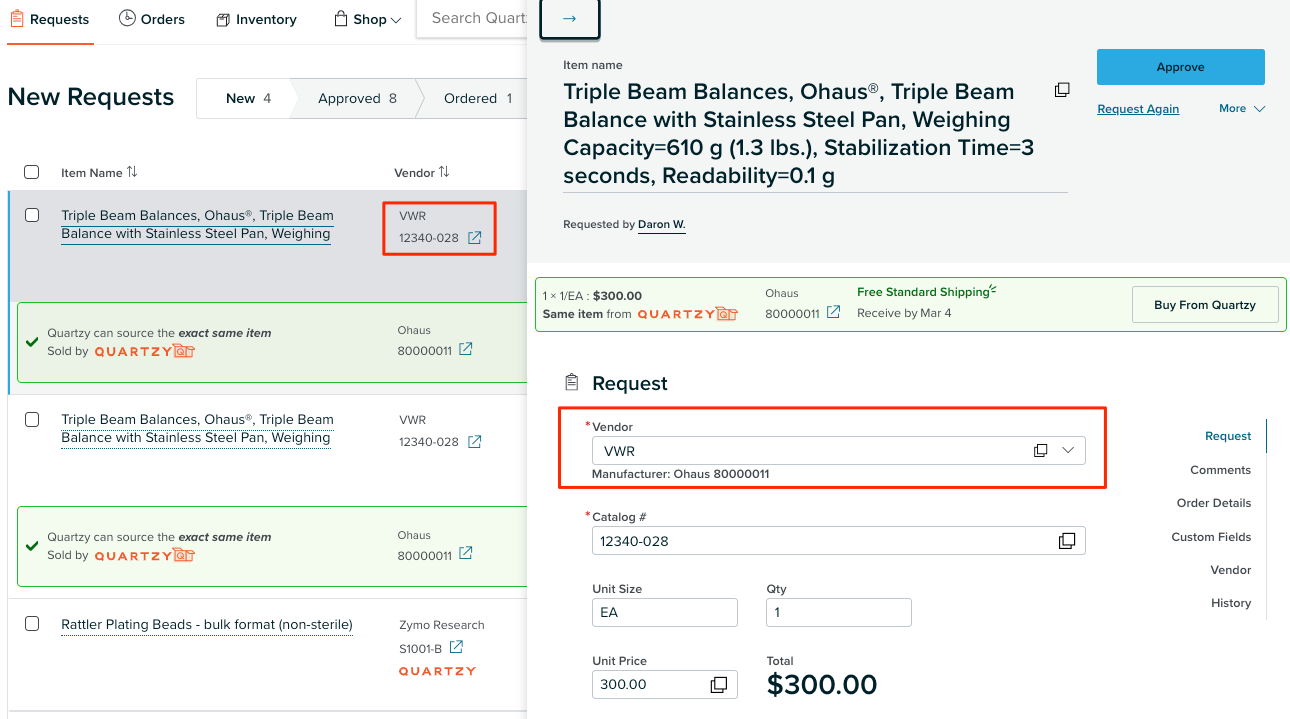Sort by Vendor arrows
This screenshot has width=1290, height=719.
pyautogui.click(x=444, y=172)
